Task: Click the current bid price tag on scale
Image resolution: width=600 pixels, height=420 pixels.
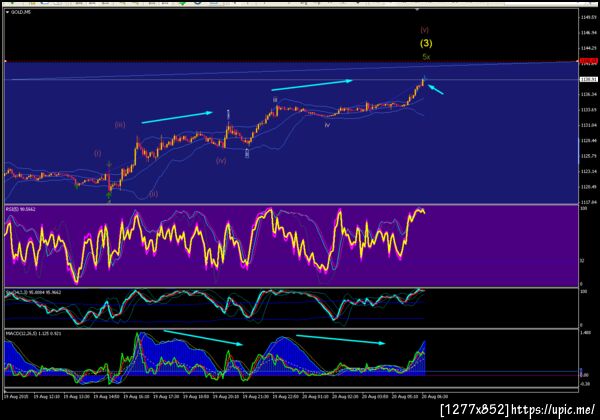Action: 589,79
